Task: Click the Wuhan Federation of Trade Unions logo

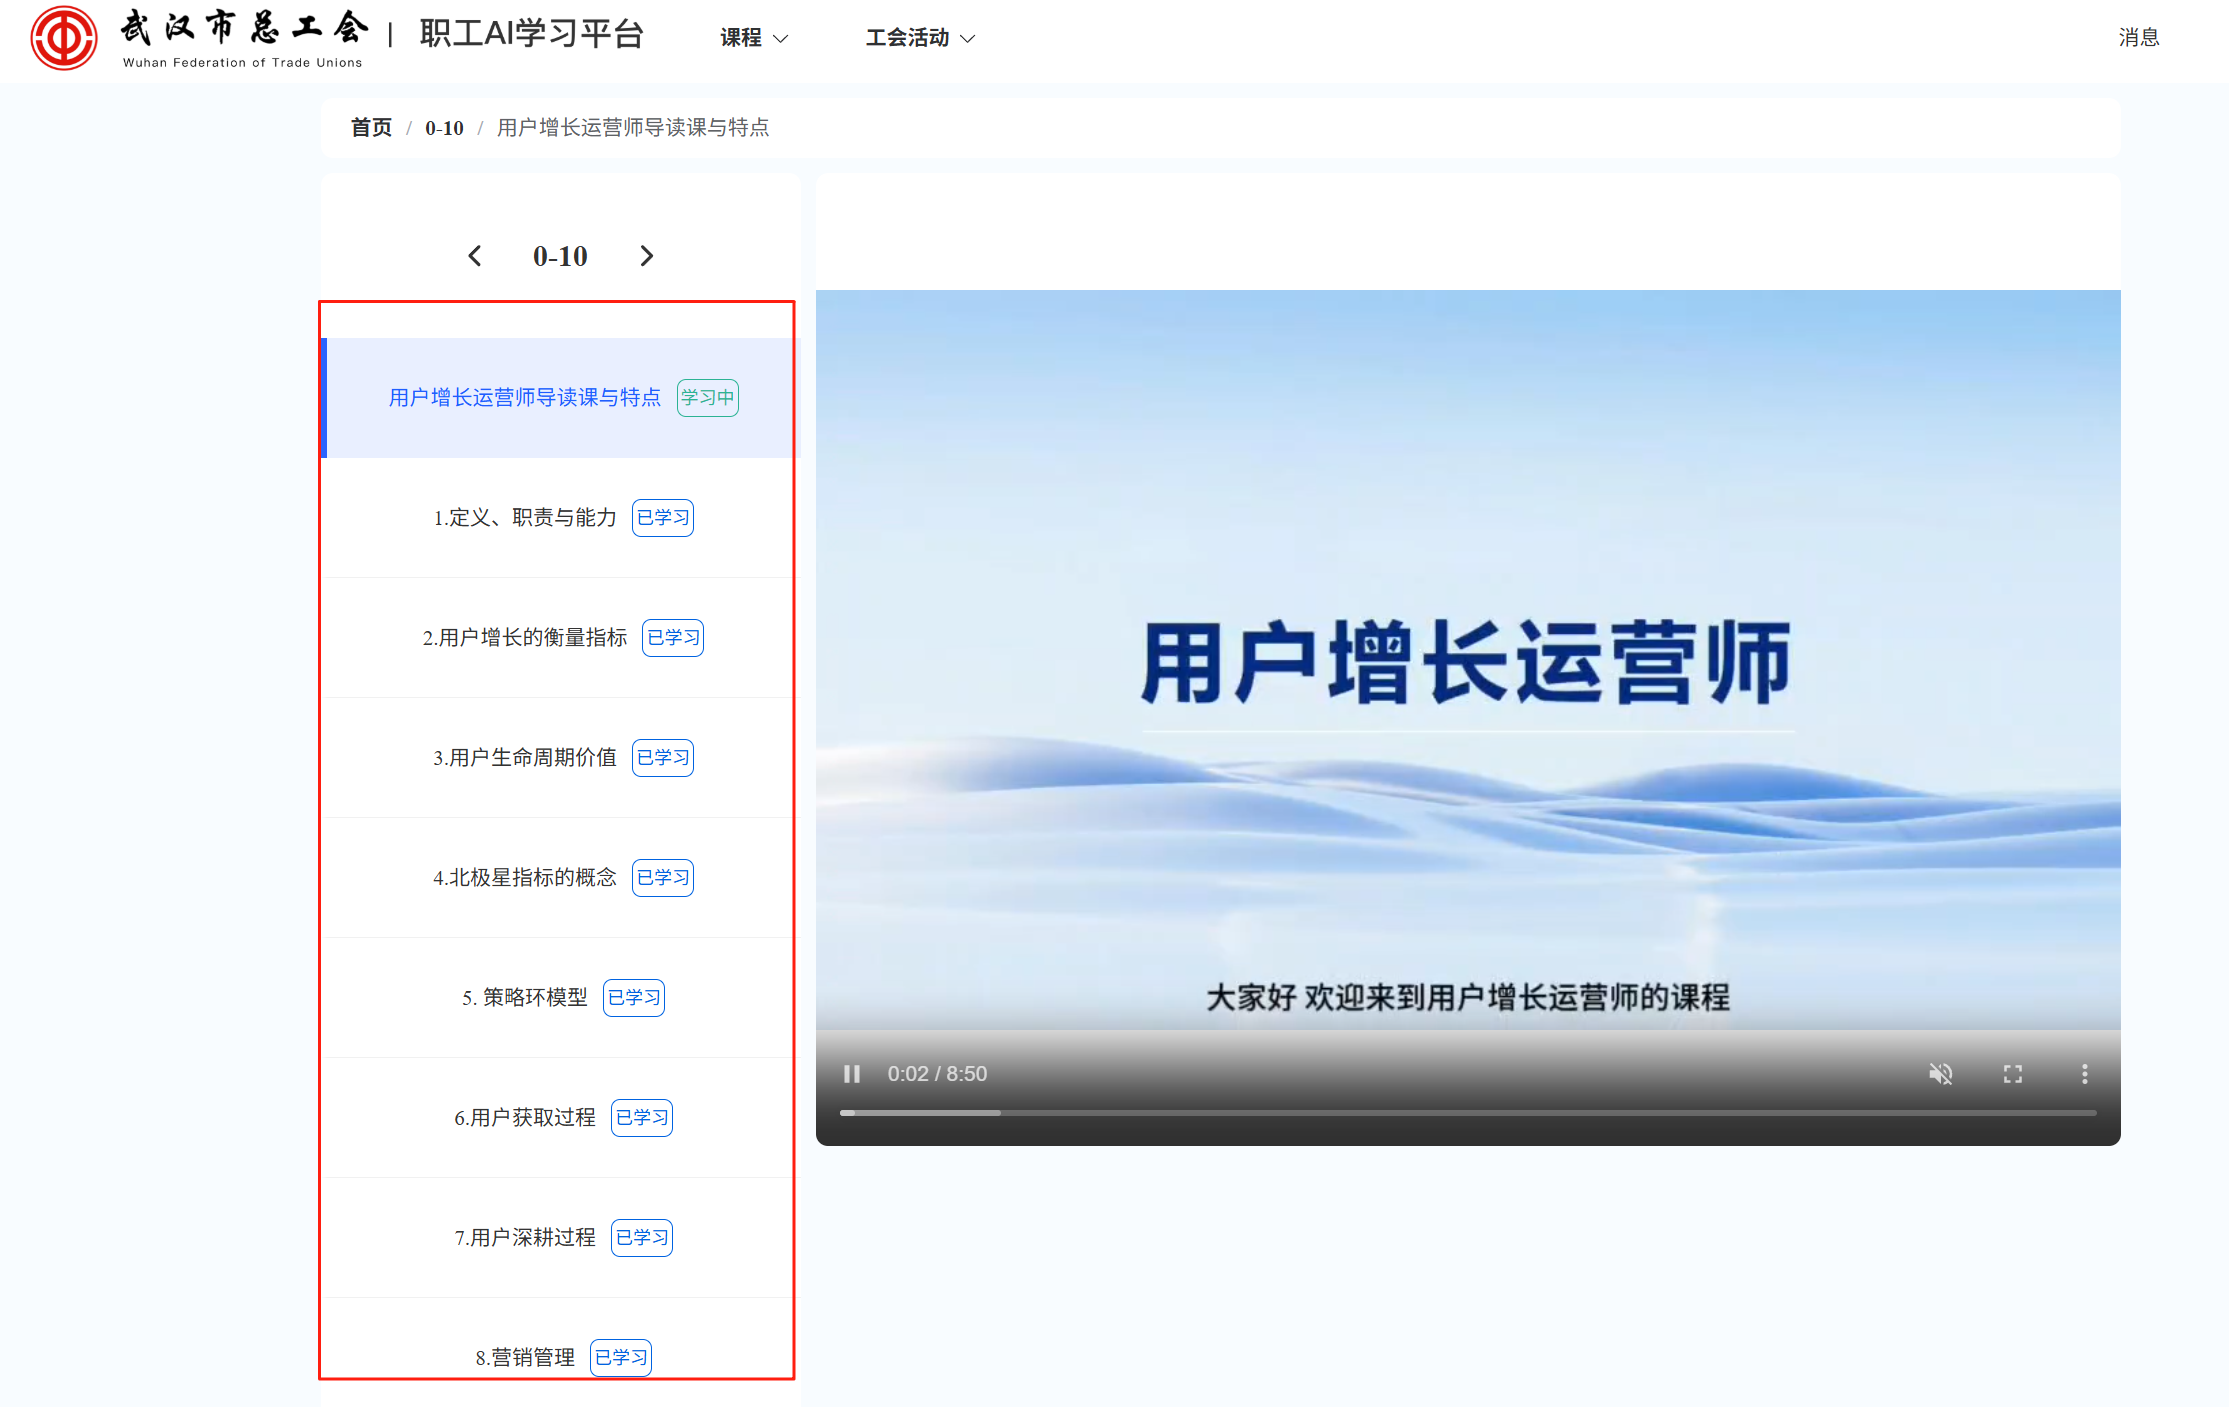Action: pyautogui.click(x=64, y=38)
